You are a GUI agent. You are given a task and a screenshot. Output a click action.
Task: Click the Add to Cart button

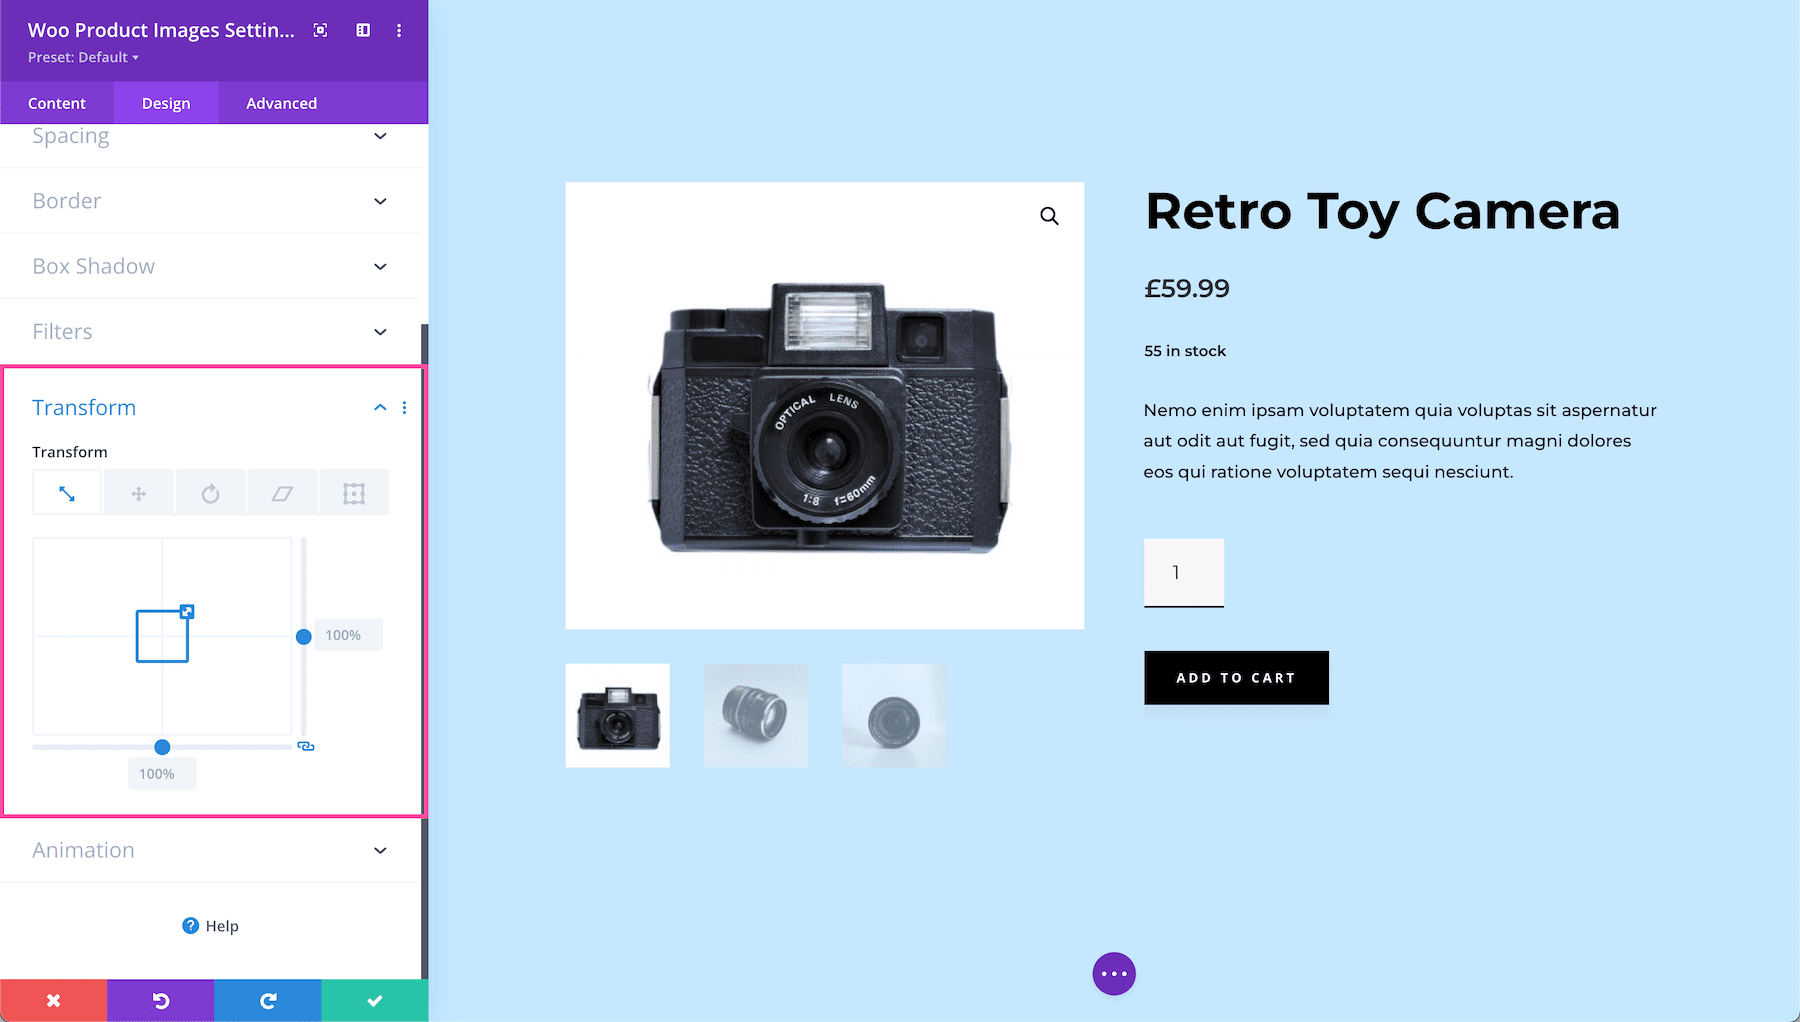[x=1236, y=677]
